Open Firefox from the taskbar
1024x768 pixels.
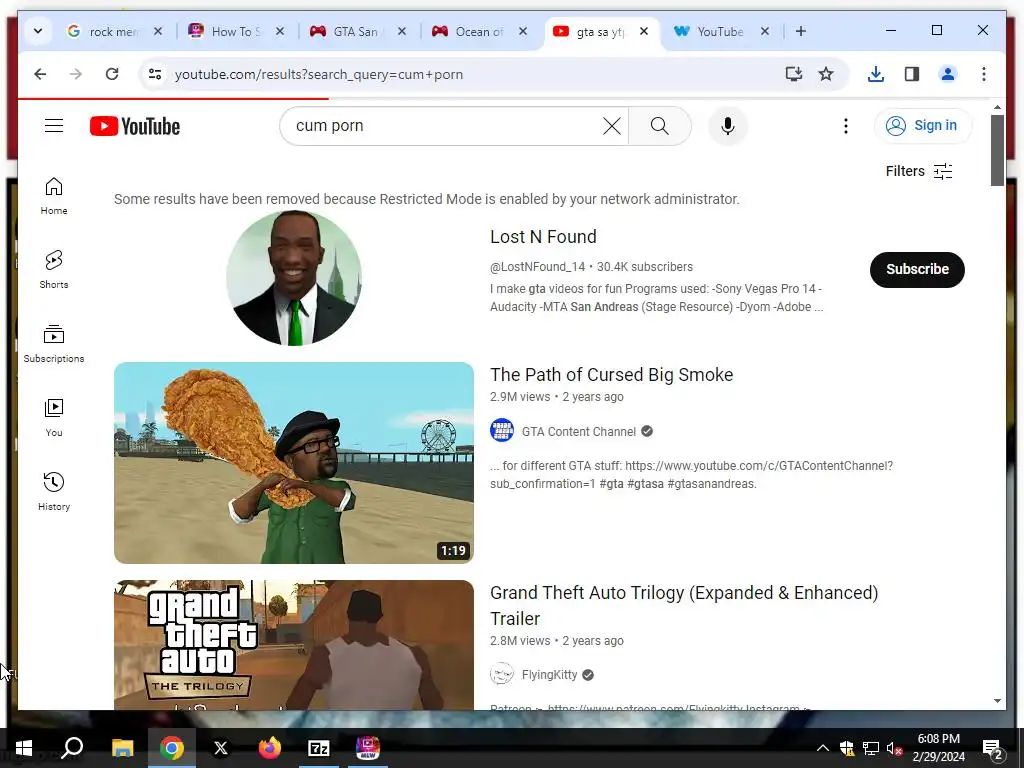[x=269, y=748]
